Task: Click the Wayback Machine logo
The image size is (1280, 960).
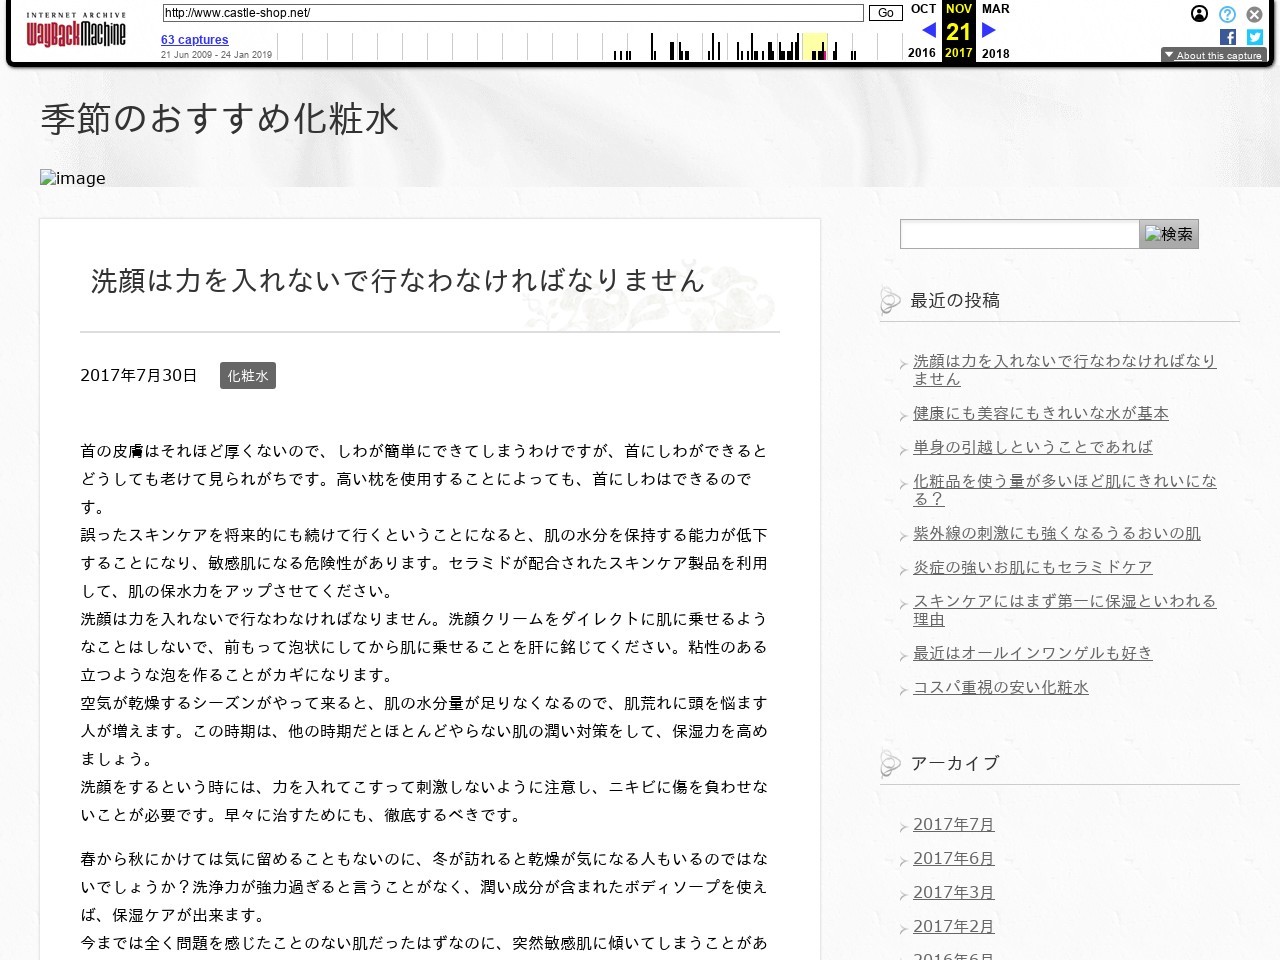Action: tap(76, 31)
